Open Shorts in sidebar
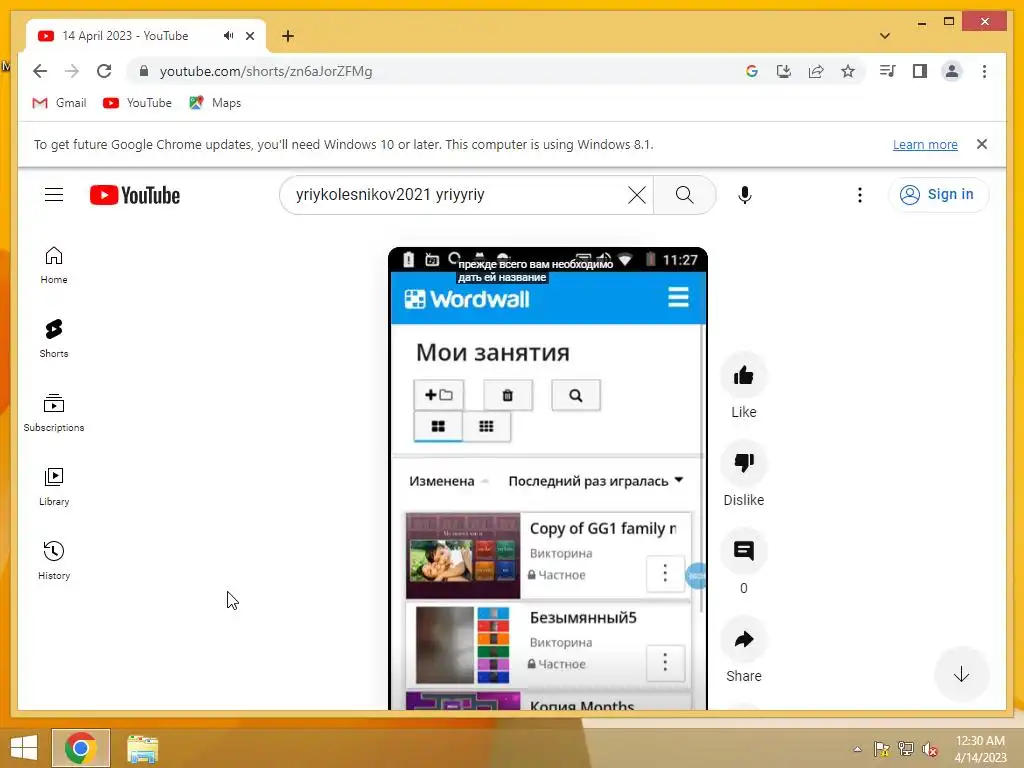 coord(54,338)
